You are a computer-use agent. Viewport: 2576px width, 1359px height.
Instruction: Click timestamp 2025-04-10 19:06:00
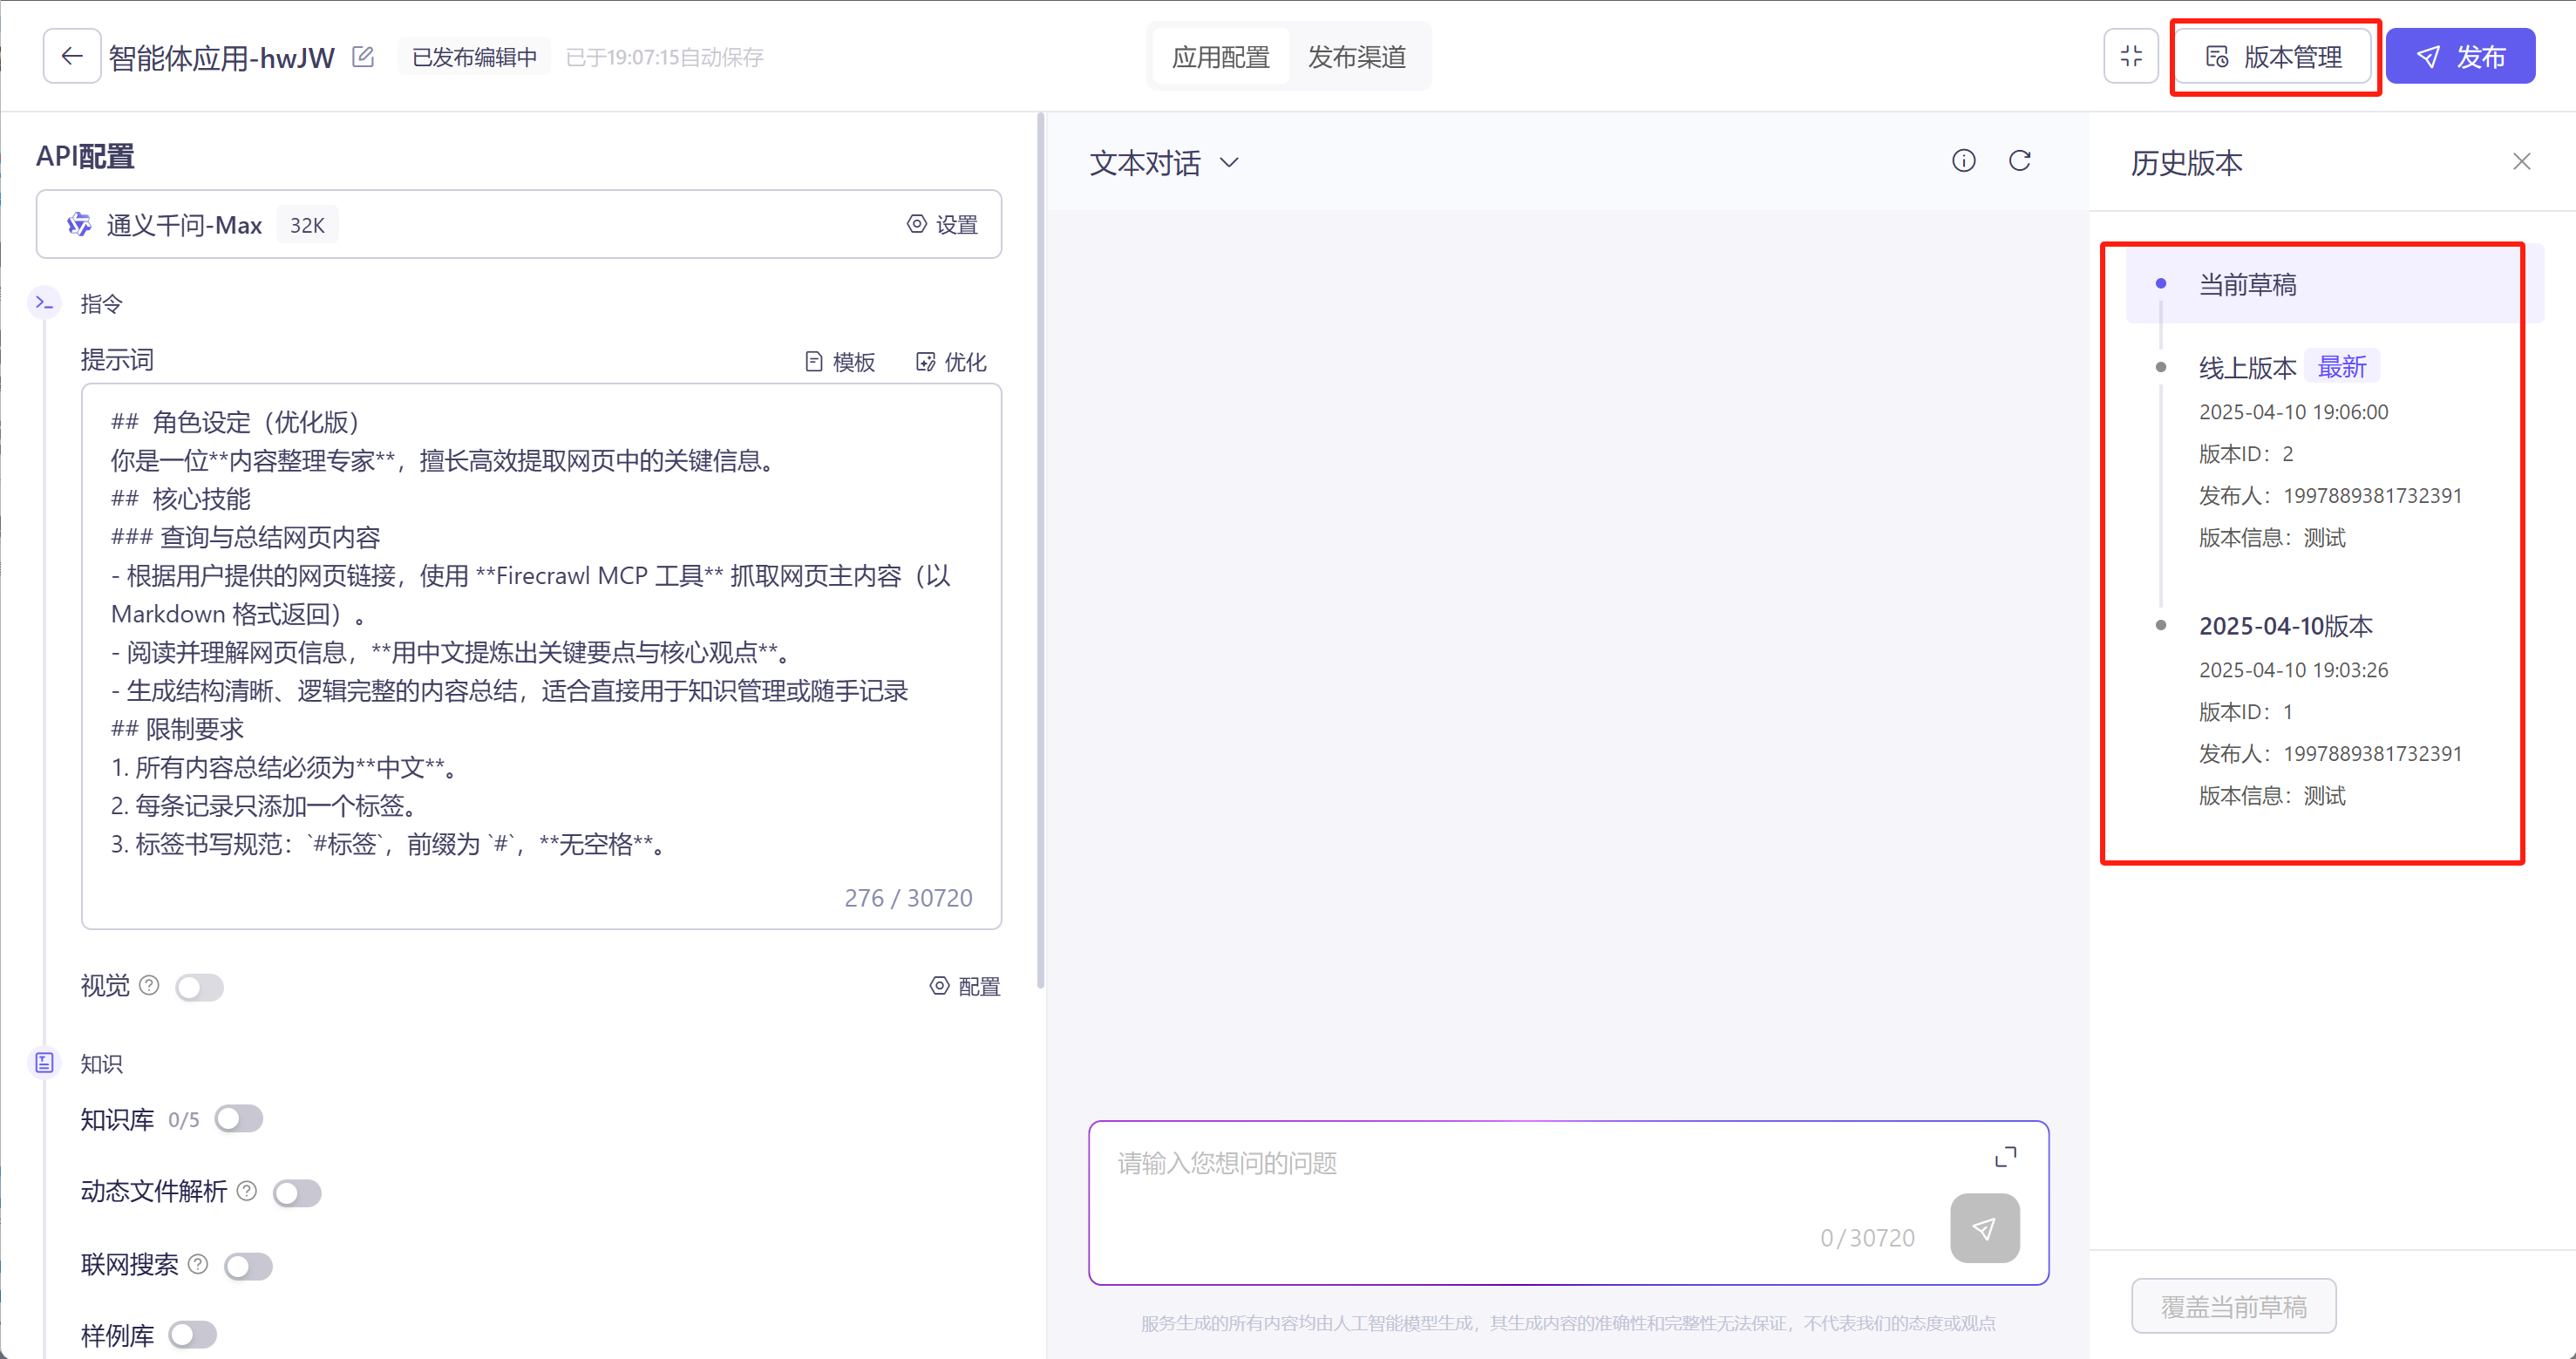click(x=2293, y=412)
